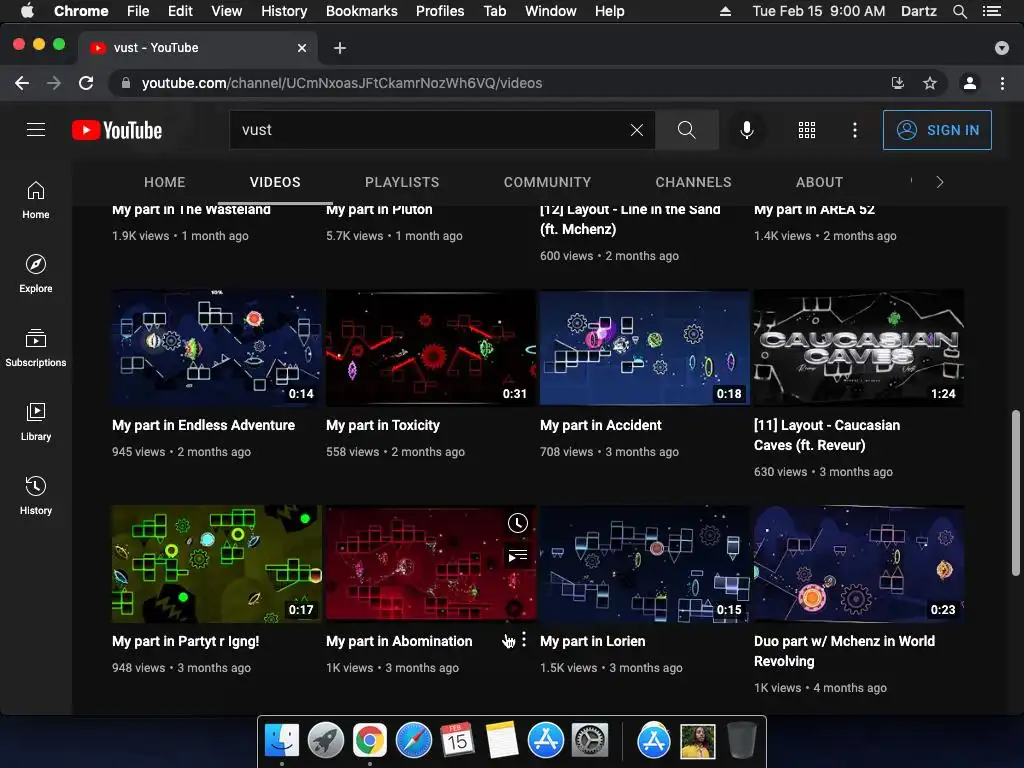Viewport: 1024px width, 768px height.
Task: Open the History menu in menu bar
Action: (284, 11)
